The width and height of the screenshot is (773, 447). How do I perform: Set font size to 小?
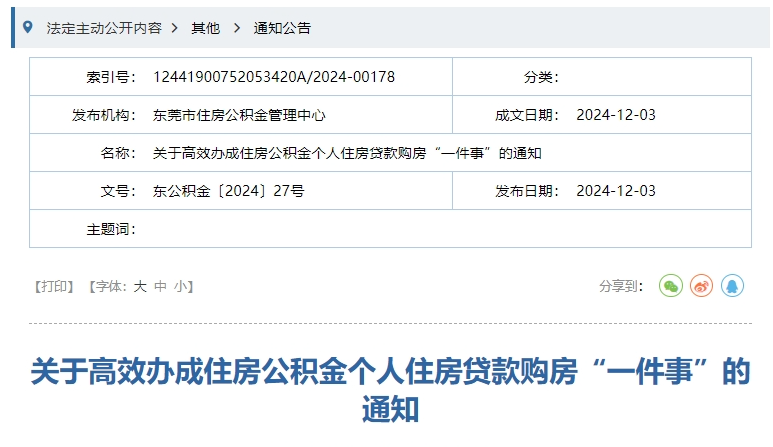(180, 286)
